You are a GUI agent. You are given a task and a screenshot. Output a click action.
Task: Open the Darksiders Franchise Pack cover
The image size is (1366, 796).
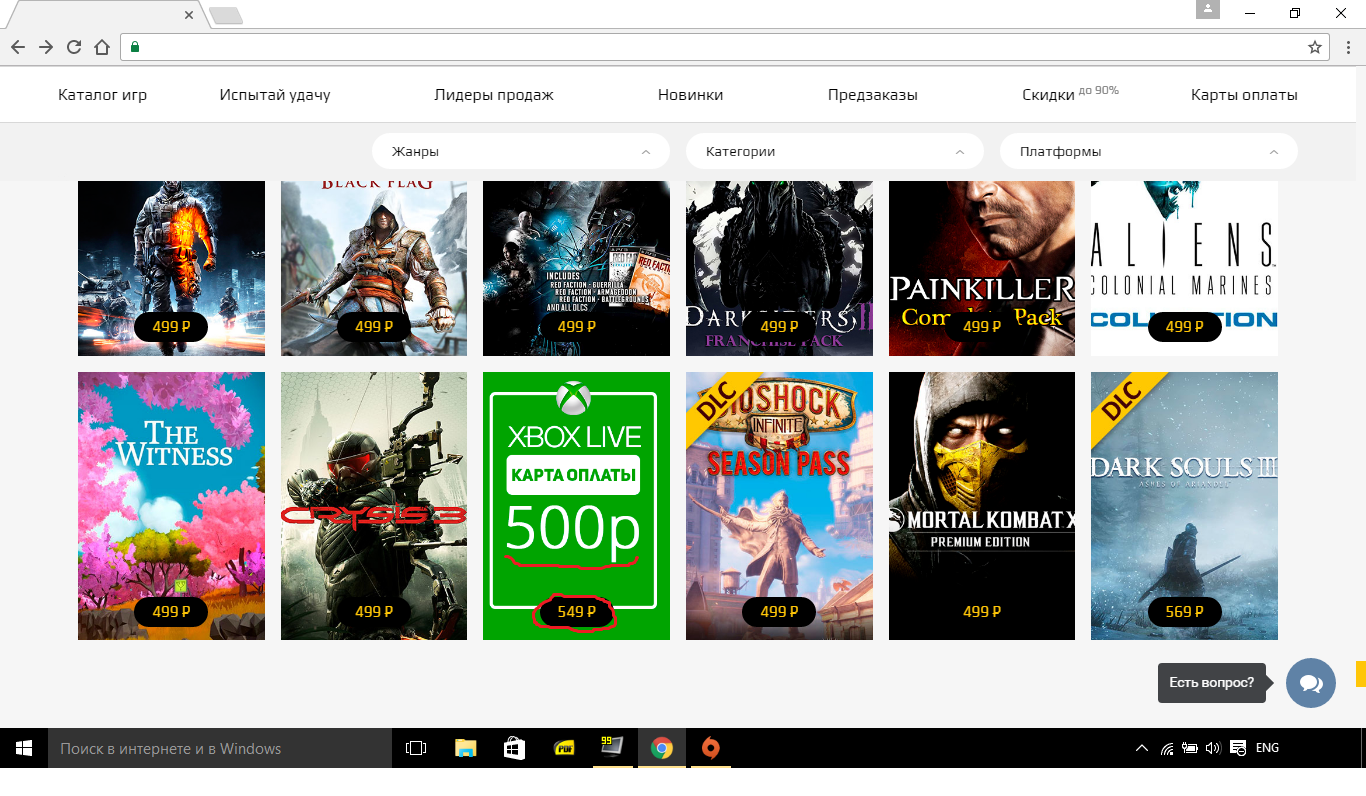pyautogui.click(x=779, y=268)
